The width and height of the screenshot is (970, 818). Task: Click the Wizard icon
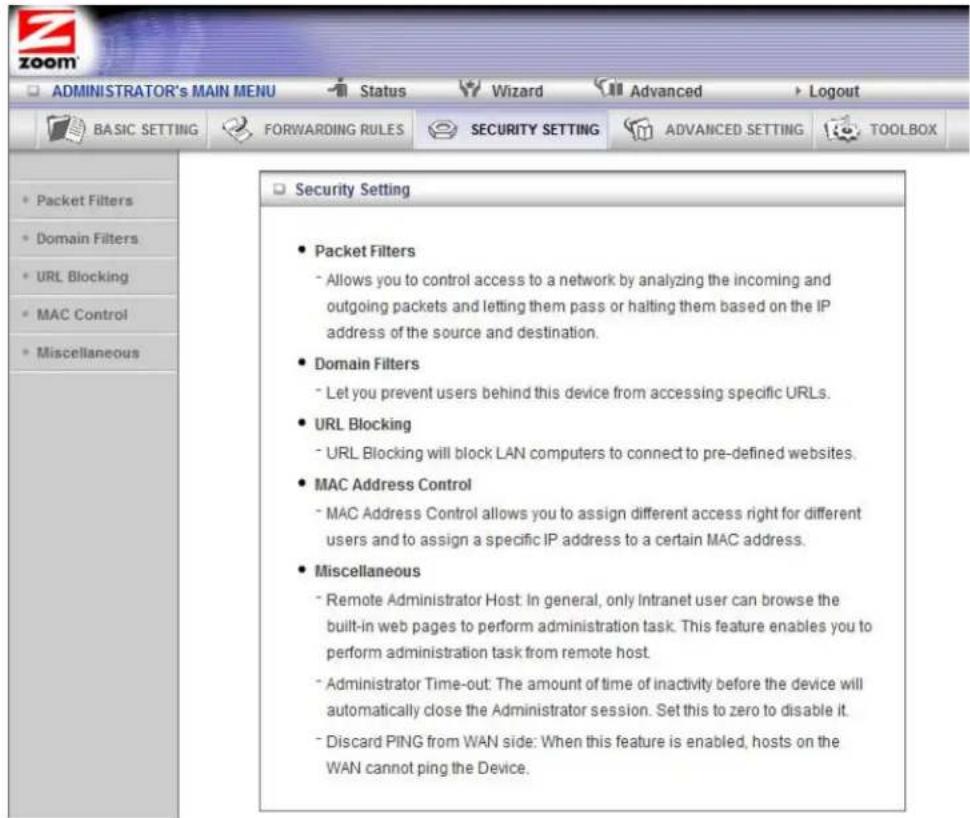tap(470, 89)
